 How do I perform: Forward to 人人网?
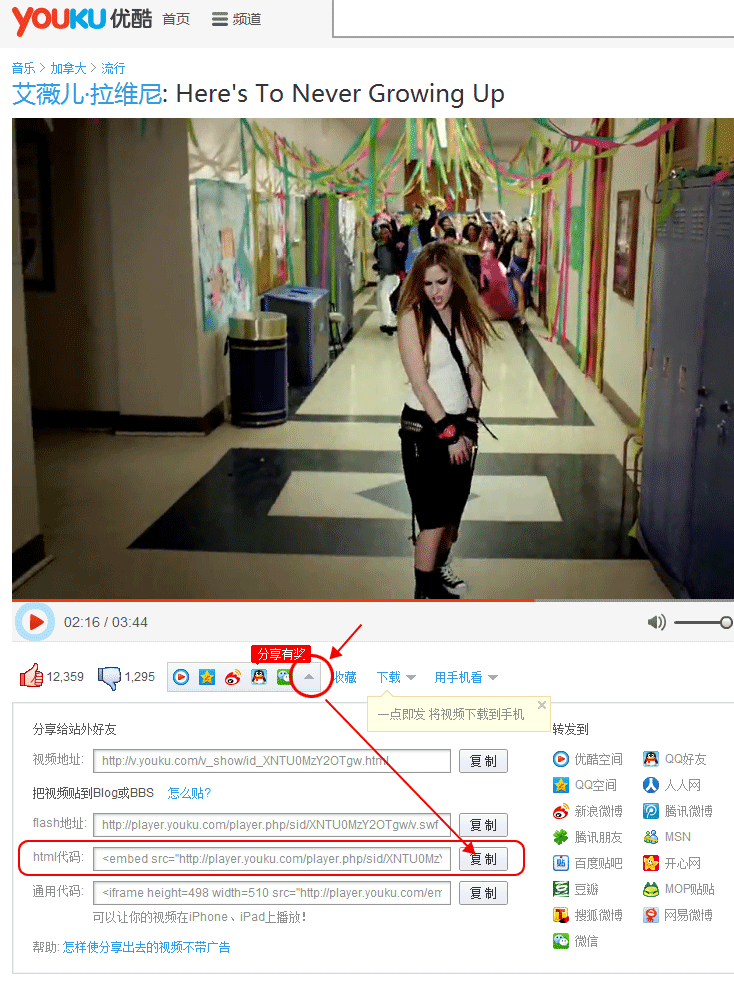point(671,785)
